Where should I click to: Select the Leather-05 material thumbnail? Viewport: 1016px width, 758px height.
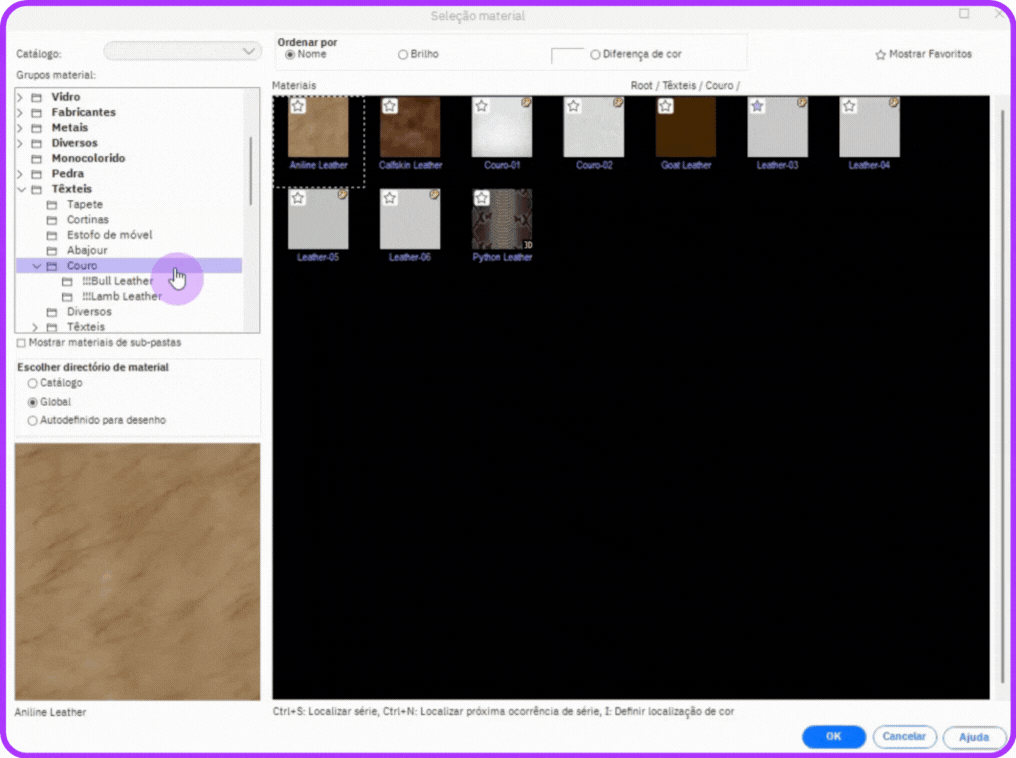tap(318, 220)
